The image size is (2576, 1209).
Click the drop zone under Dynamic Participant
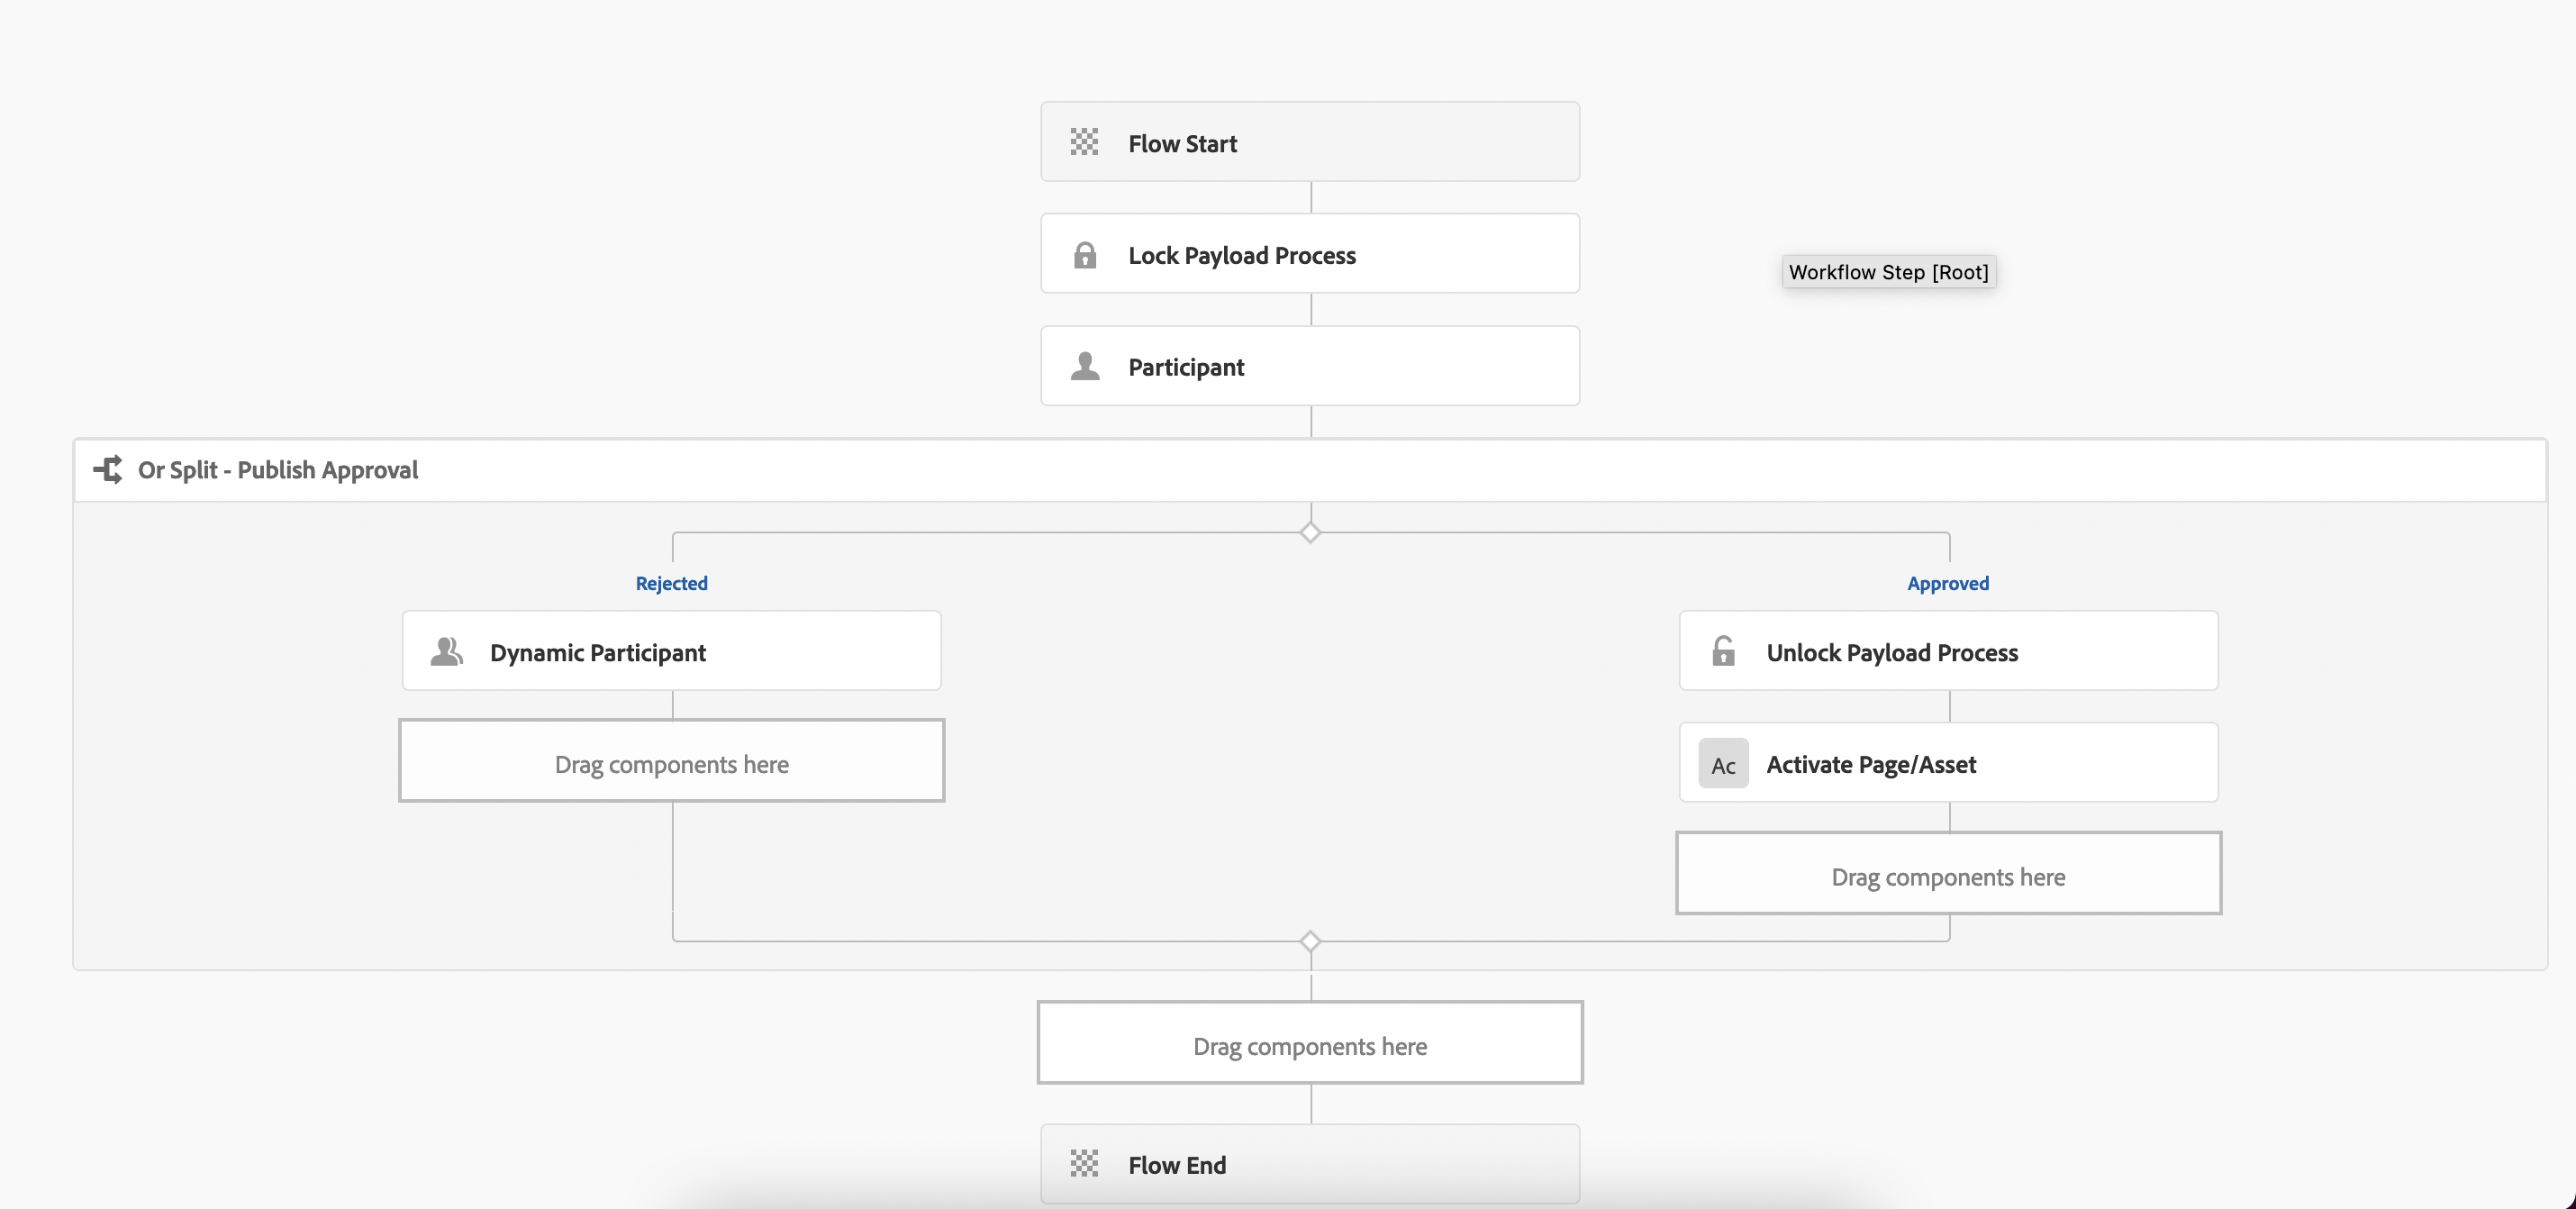pyautogui.click(x=671, y=762)
